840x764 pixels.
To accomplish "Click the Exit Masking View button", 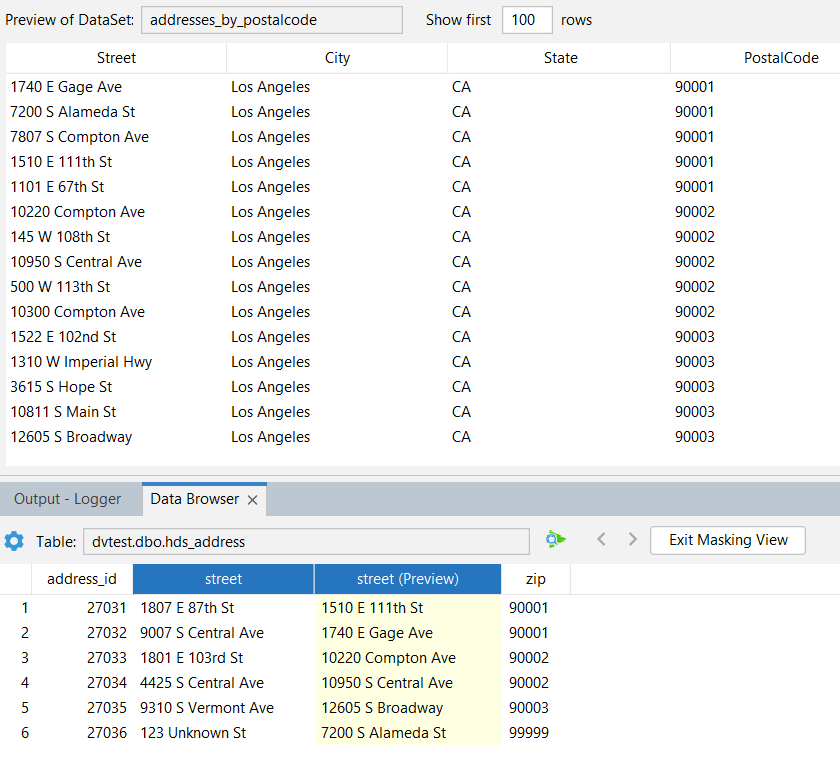I will (x=728, y=540).
